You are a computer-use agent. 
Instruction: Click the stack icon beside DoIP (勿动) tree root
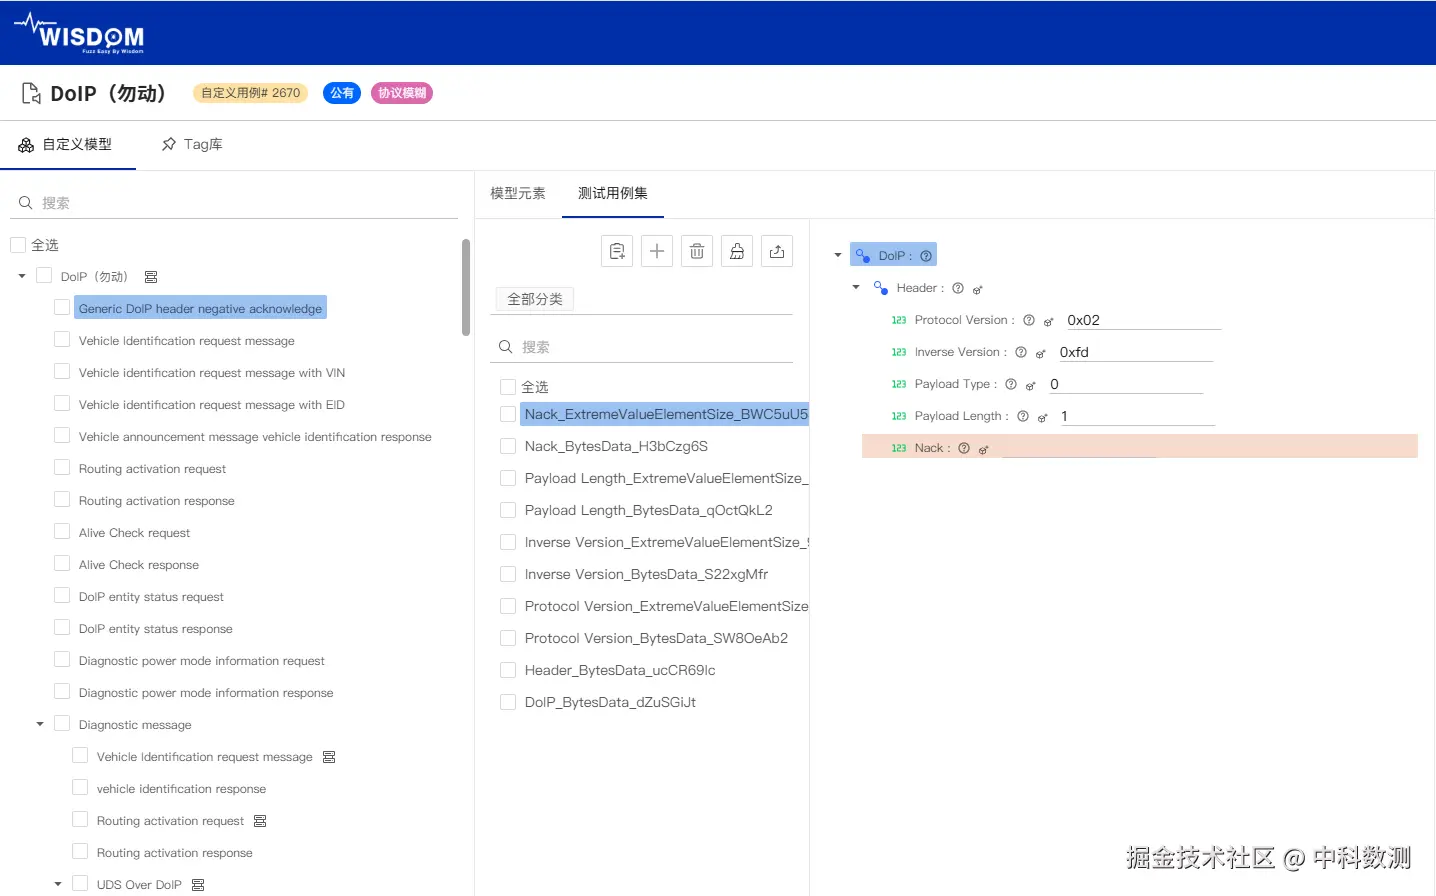tap(151, 277)
